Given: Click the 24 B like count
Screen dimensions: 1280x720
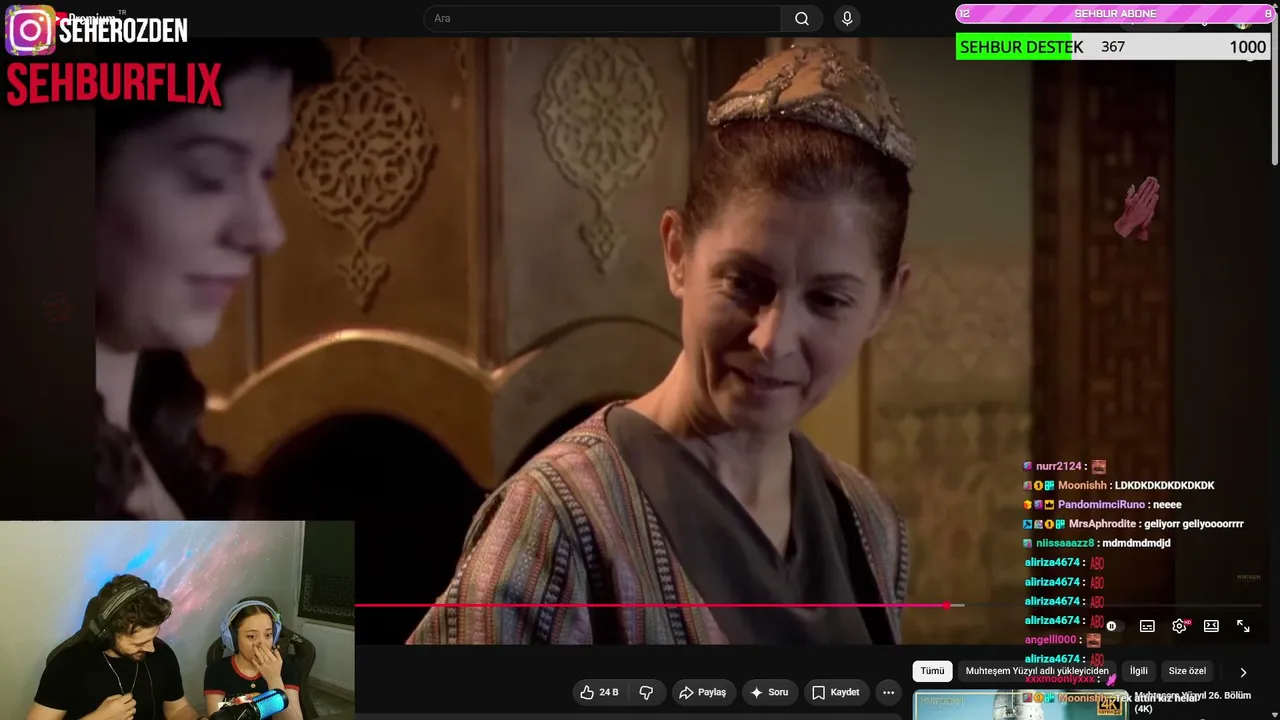Looking at the screenshot, I should (609, 692).
